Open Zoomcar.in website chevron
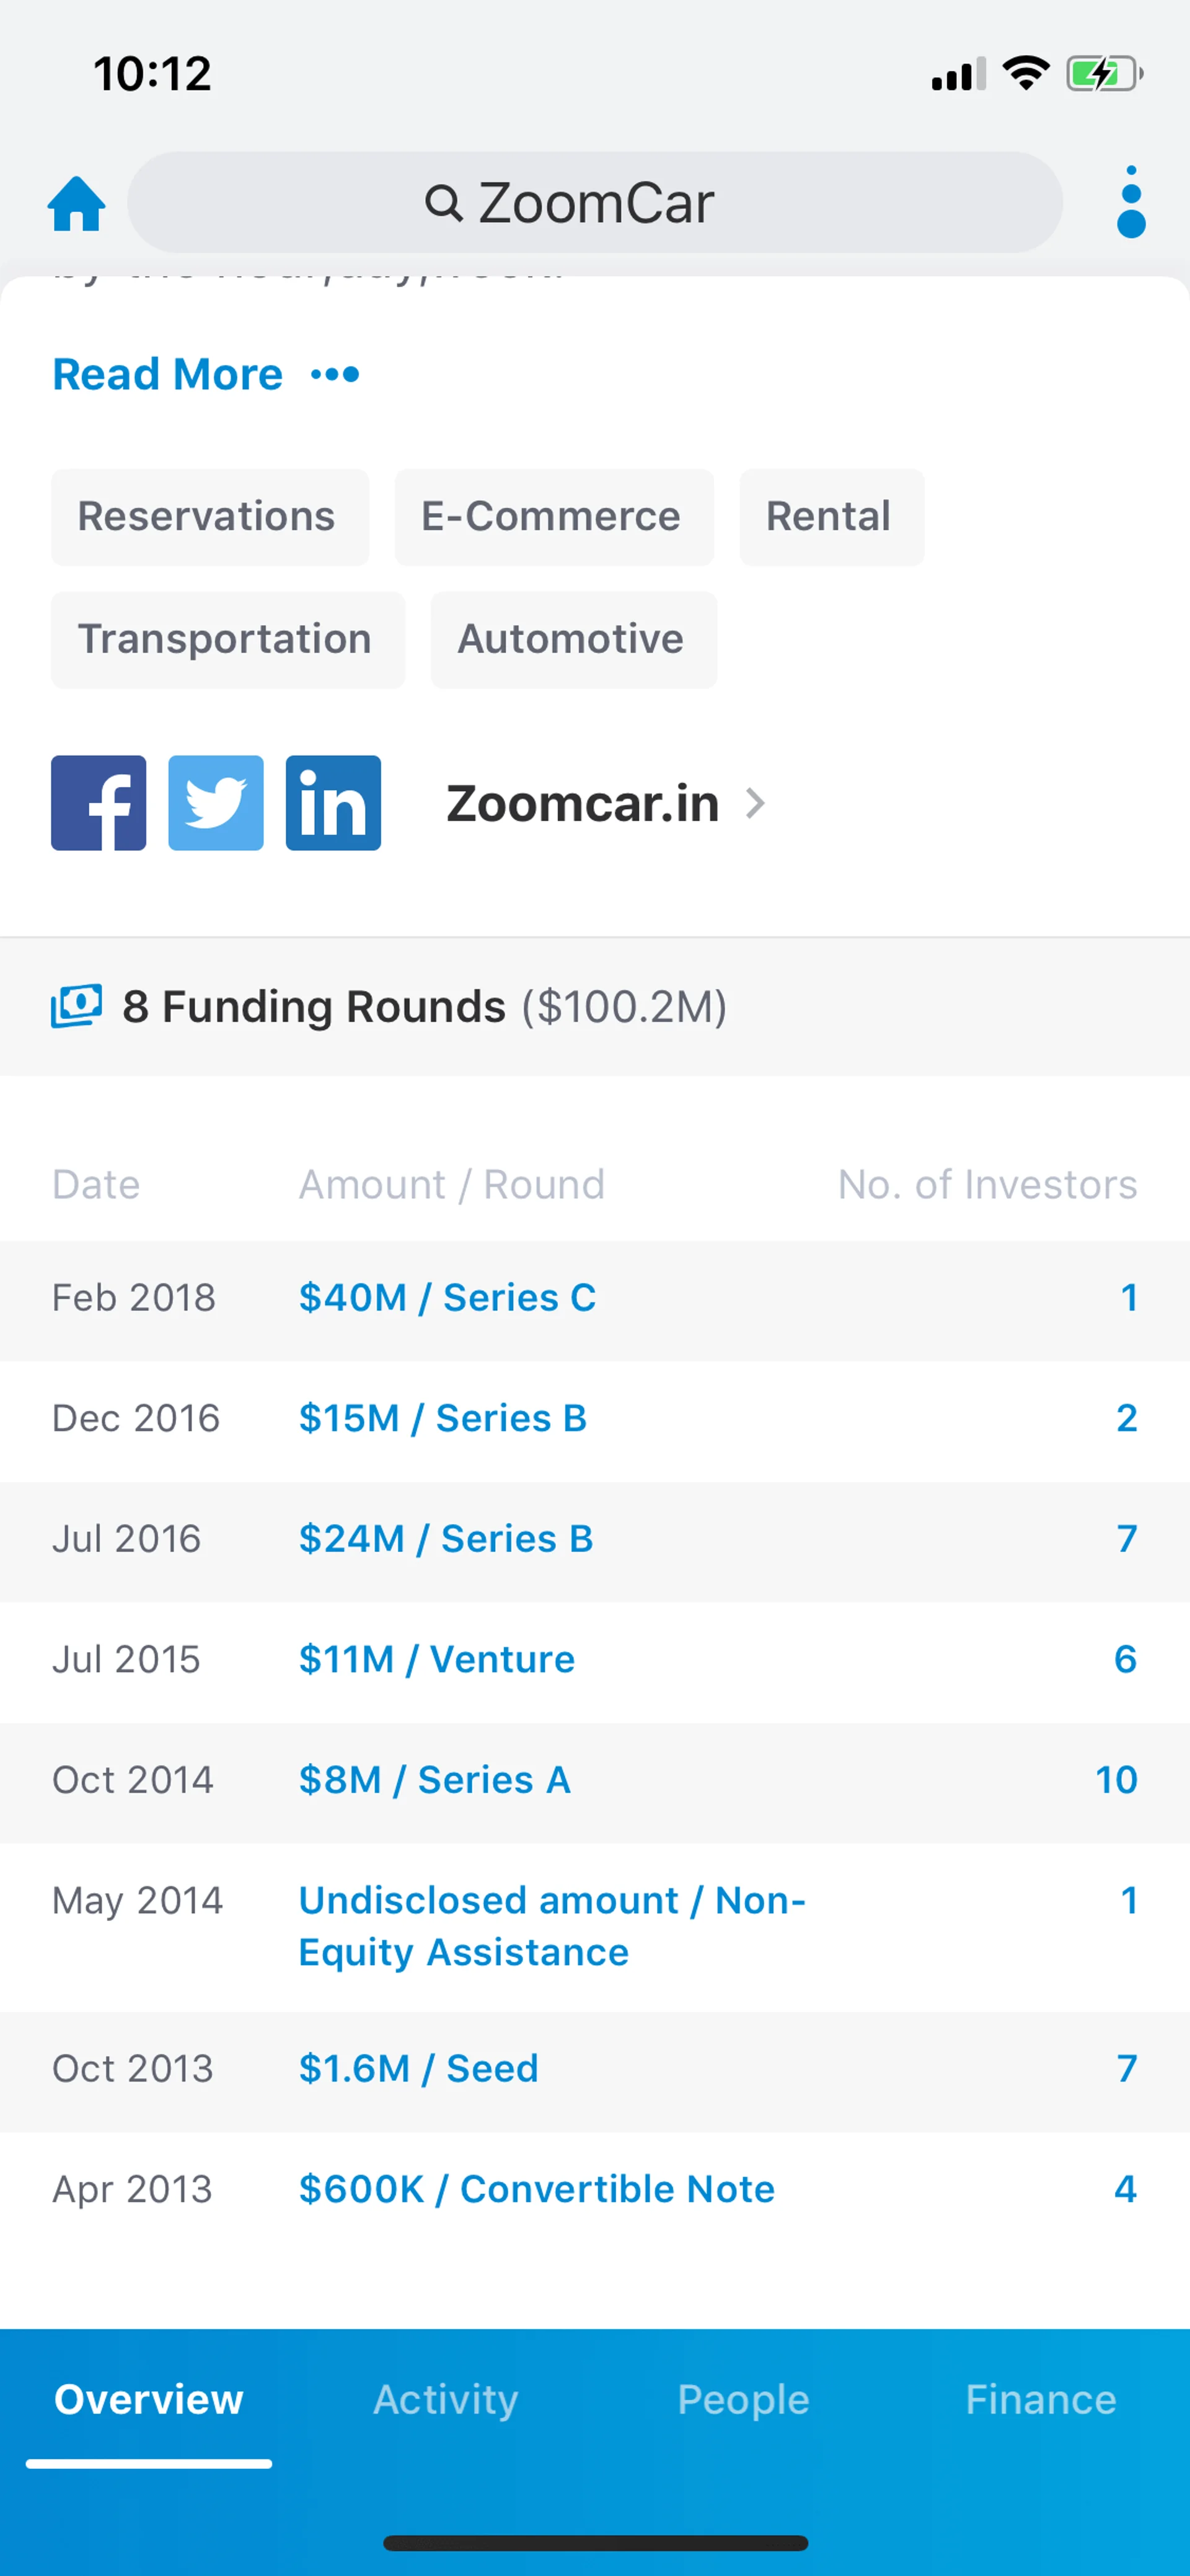 [x=756, y=803]
